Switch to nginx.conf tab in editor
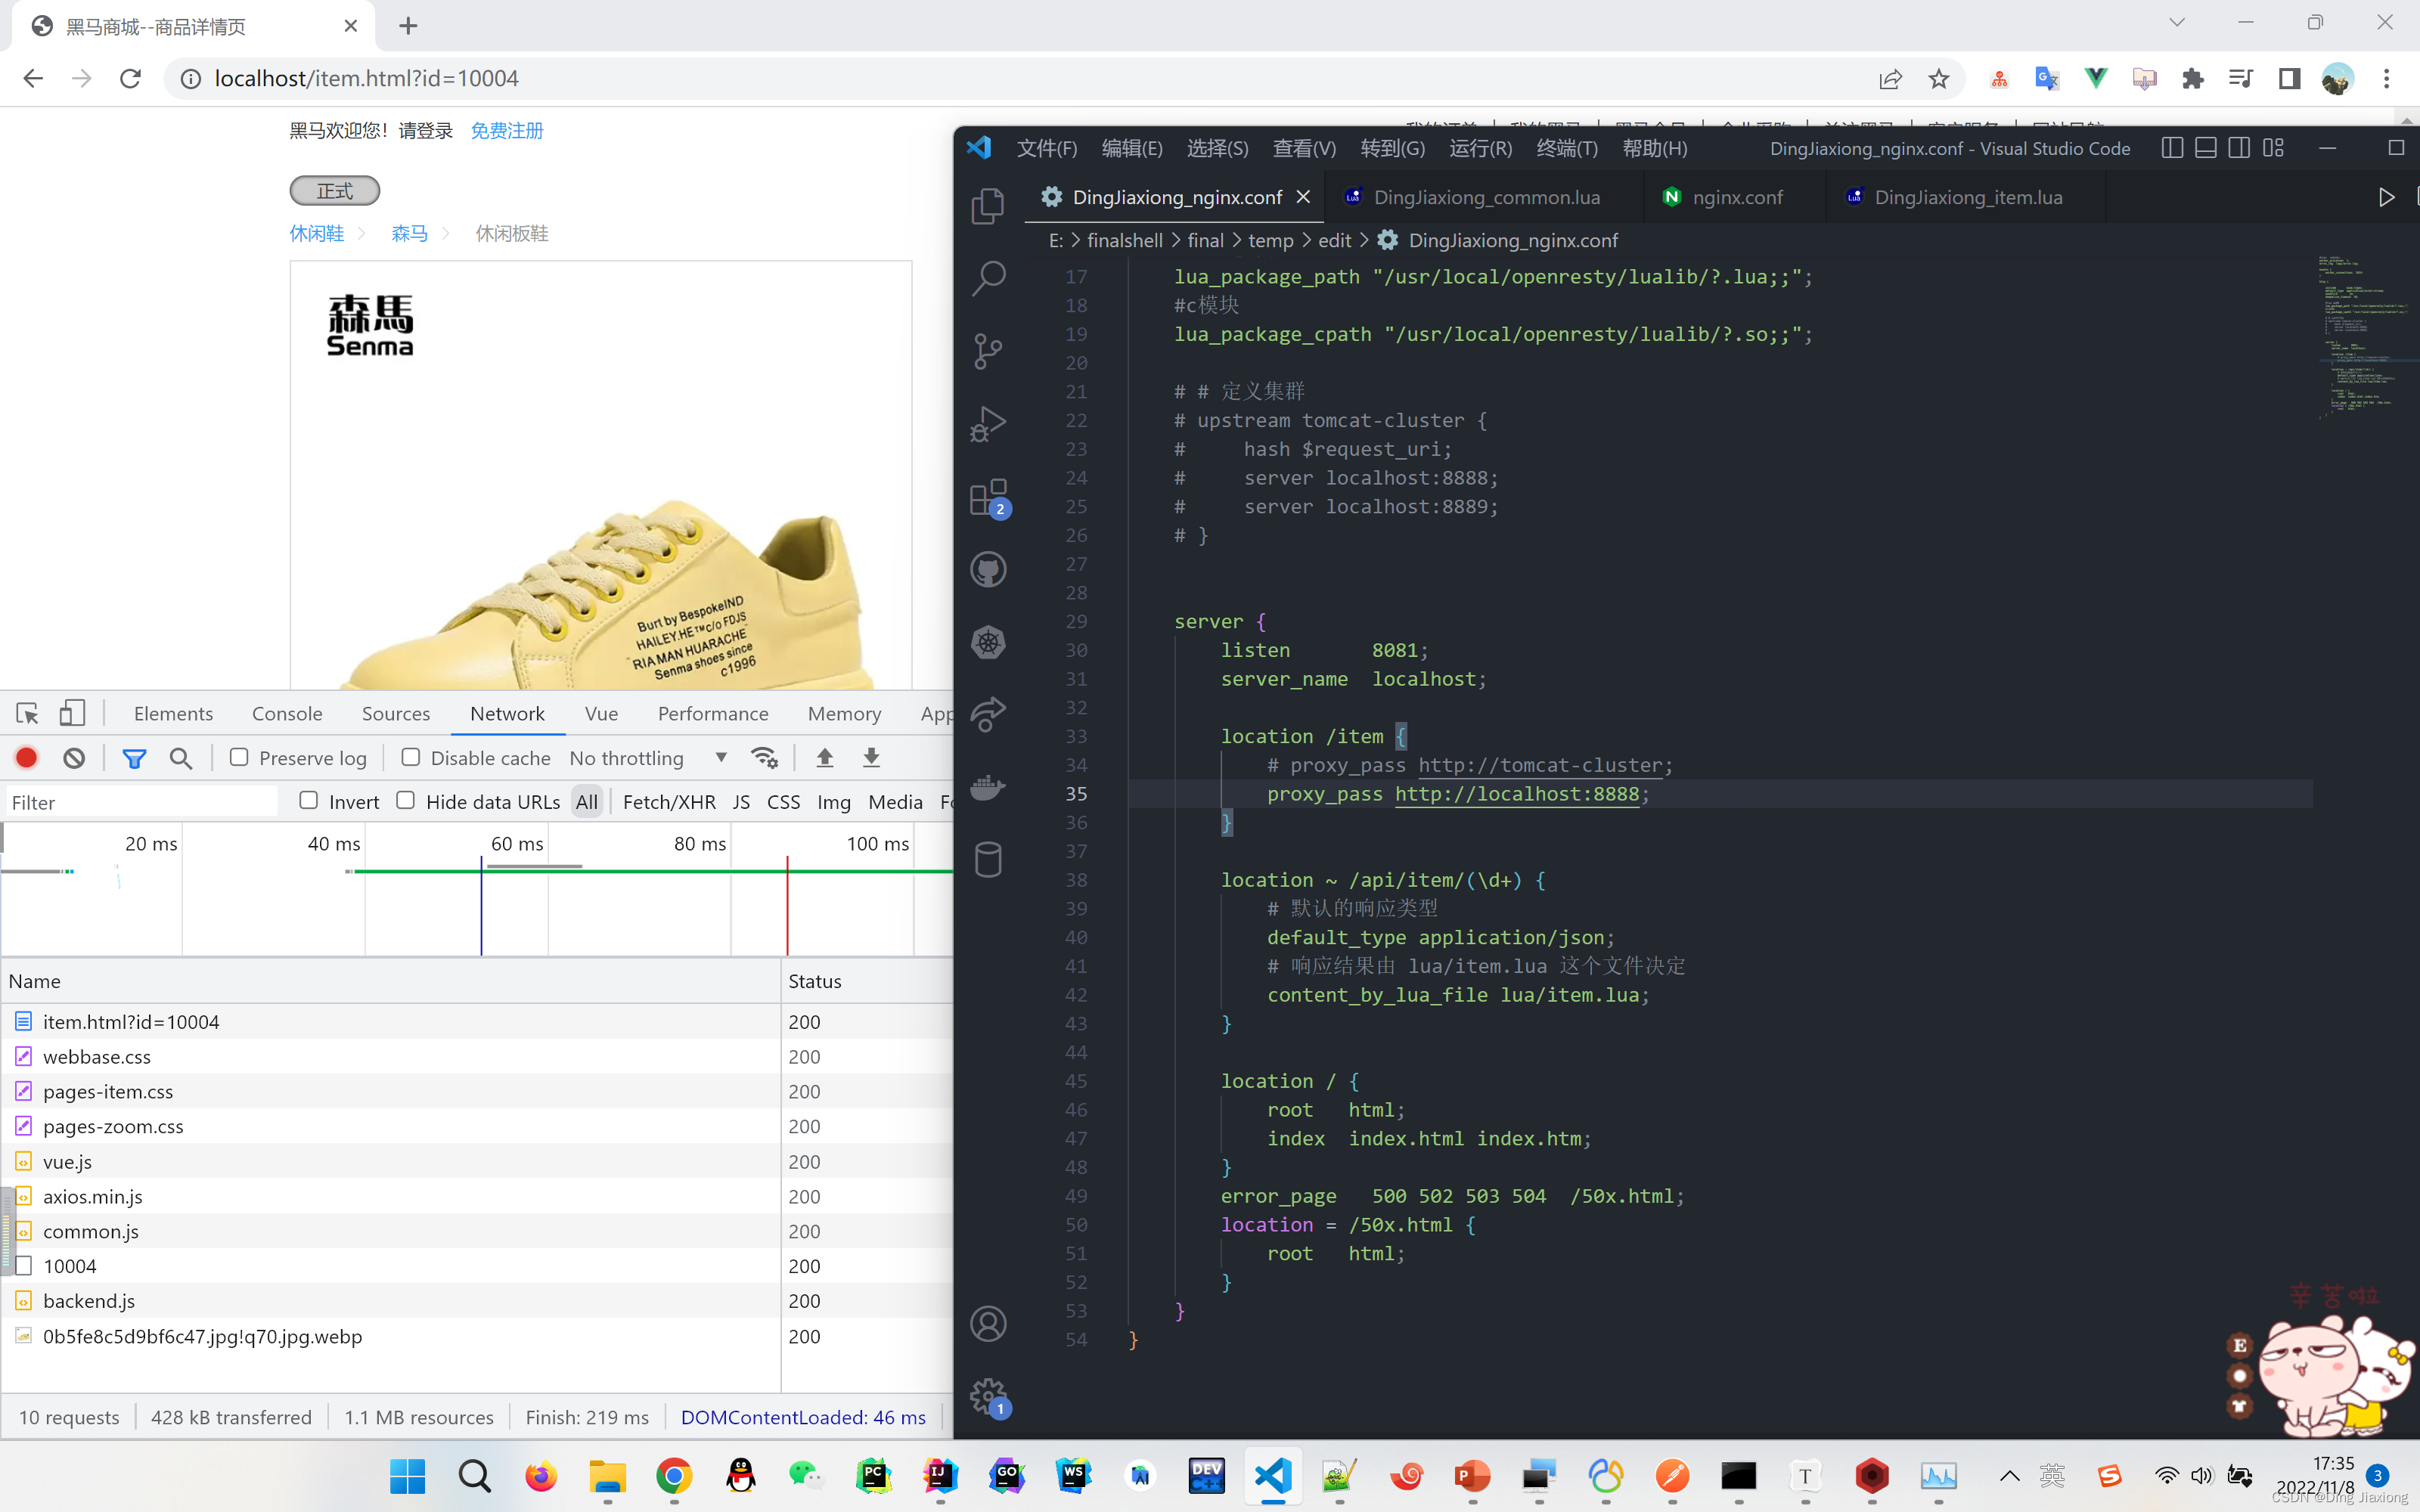 tap(1737, 197)
